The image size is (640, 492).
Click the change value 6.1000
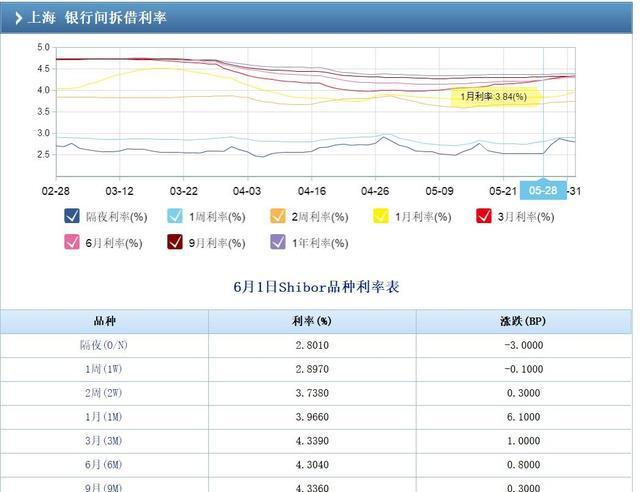click(x=524, y=417)
